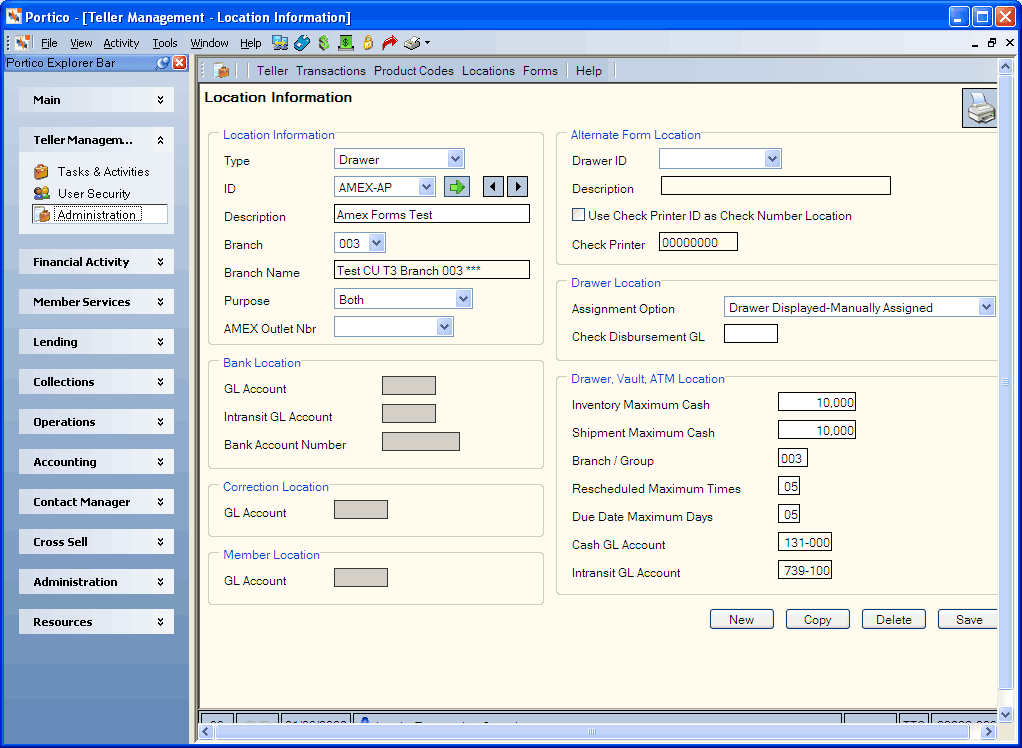1022x748 pixels.
Task: Open the View menu
Action: click(81, 43)
